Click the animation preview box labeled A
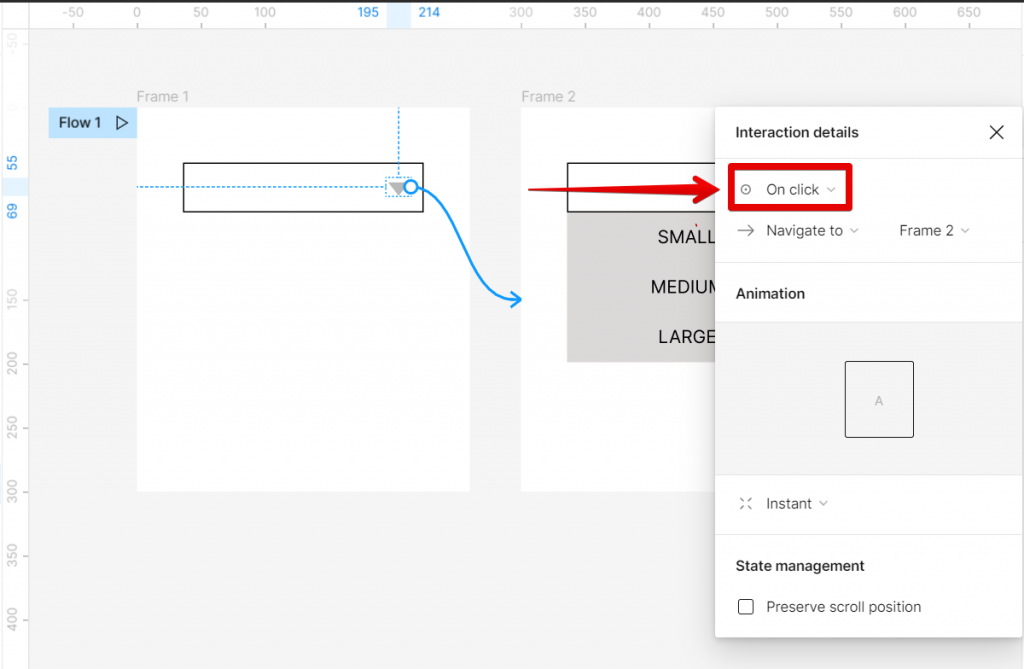Viewport: 1024px width, 669px height. 879,398
